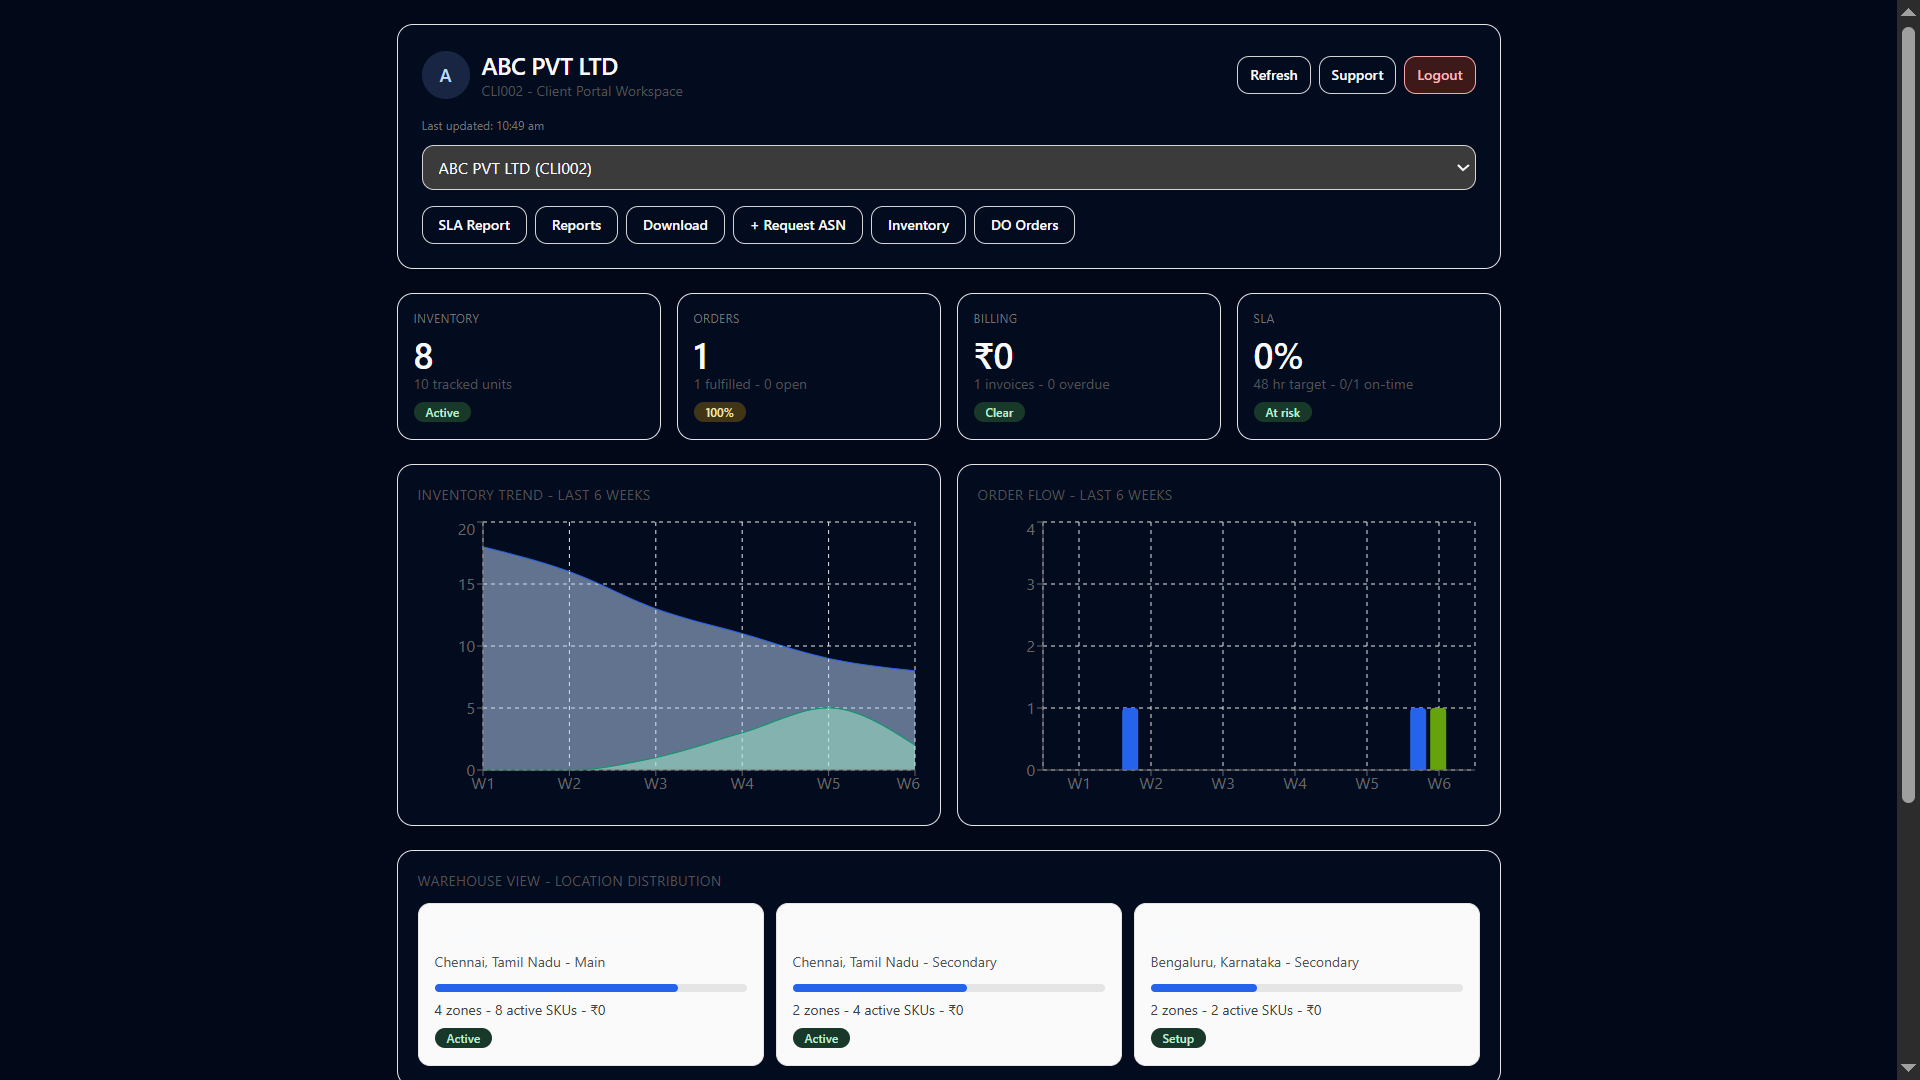Click the '10 tracked units' text
The height and width of the screenshot is (1080, 1920).
[463, 384]
